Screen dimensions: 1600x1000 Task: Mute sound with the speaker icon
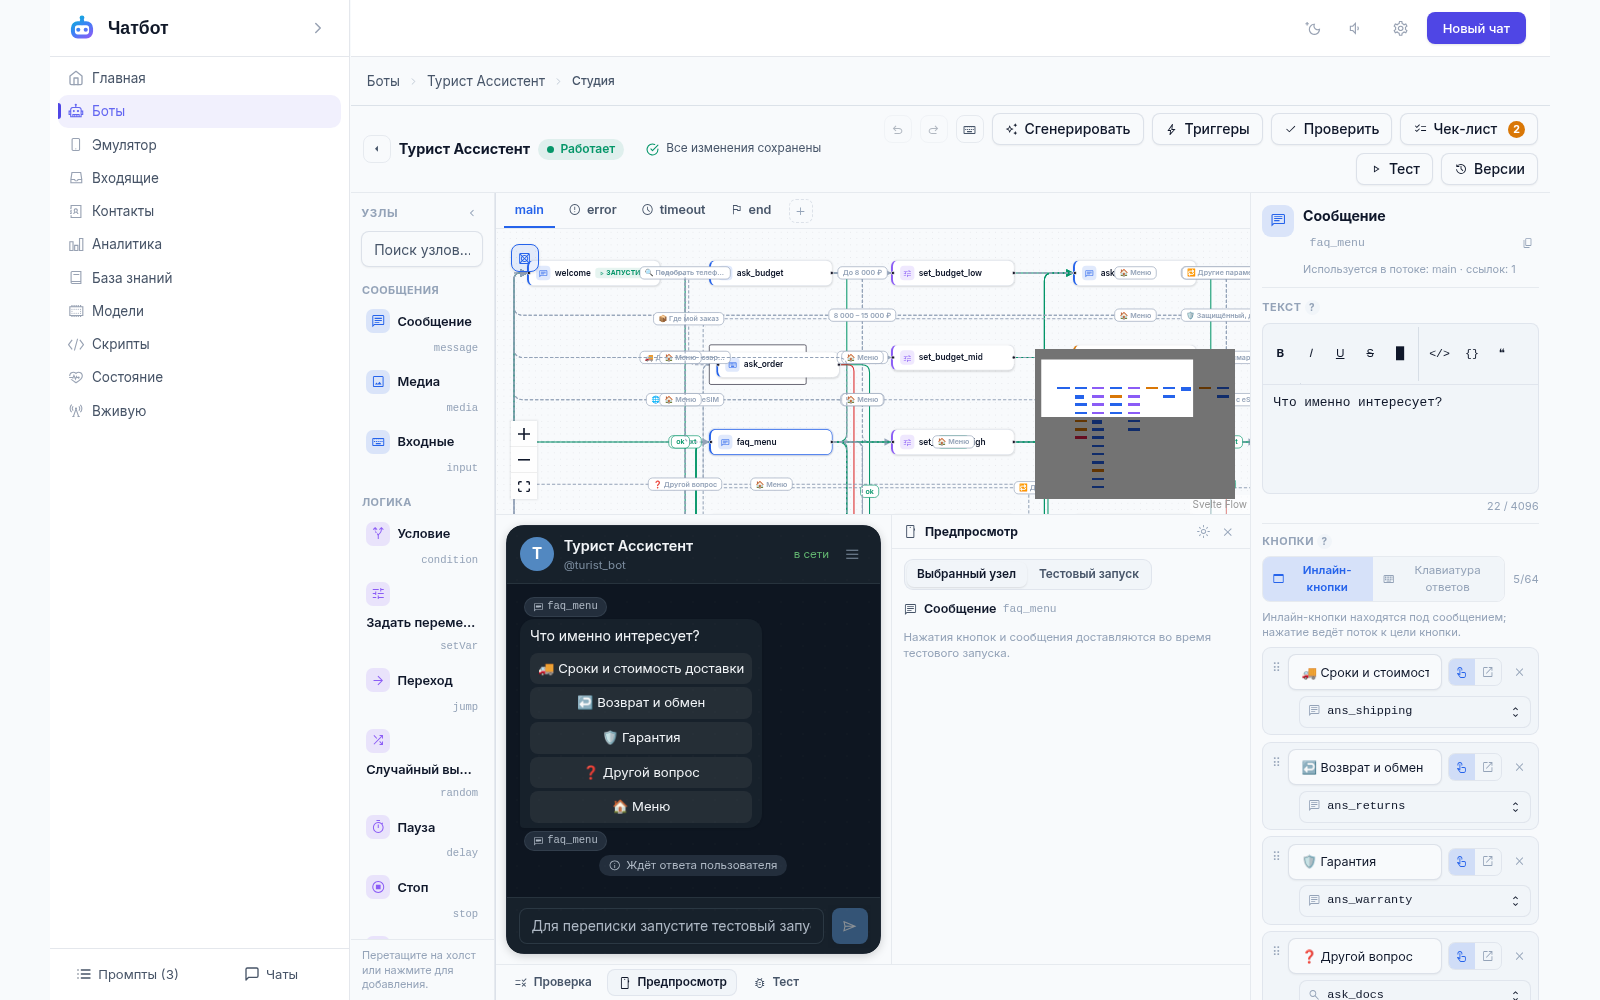tap(1356, 28)
